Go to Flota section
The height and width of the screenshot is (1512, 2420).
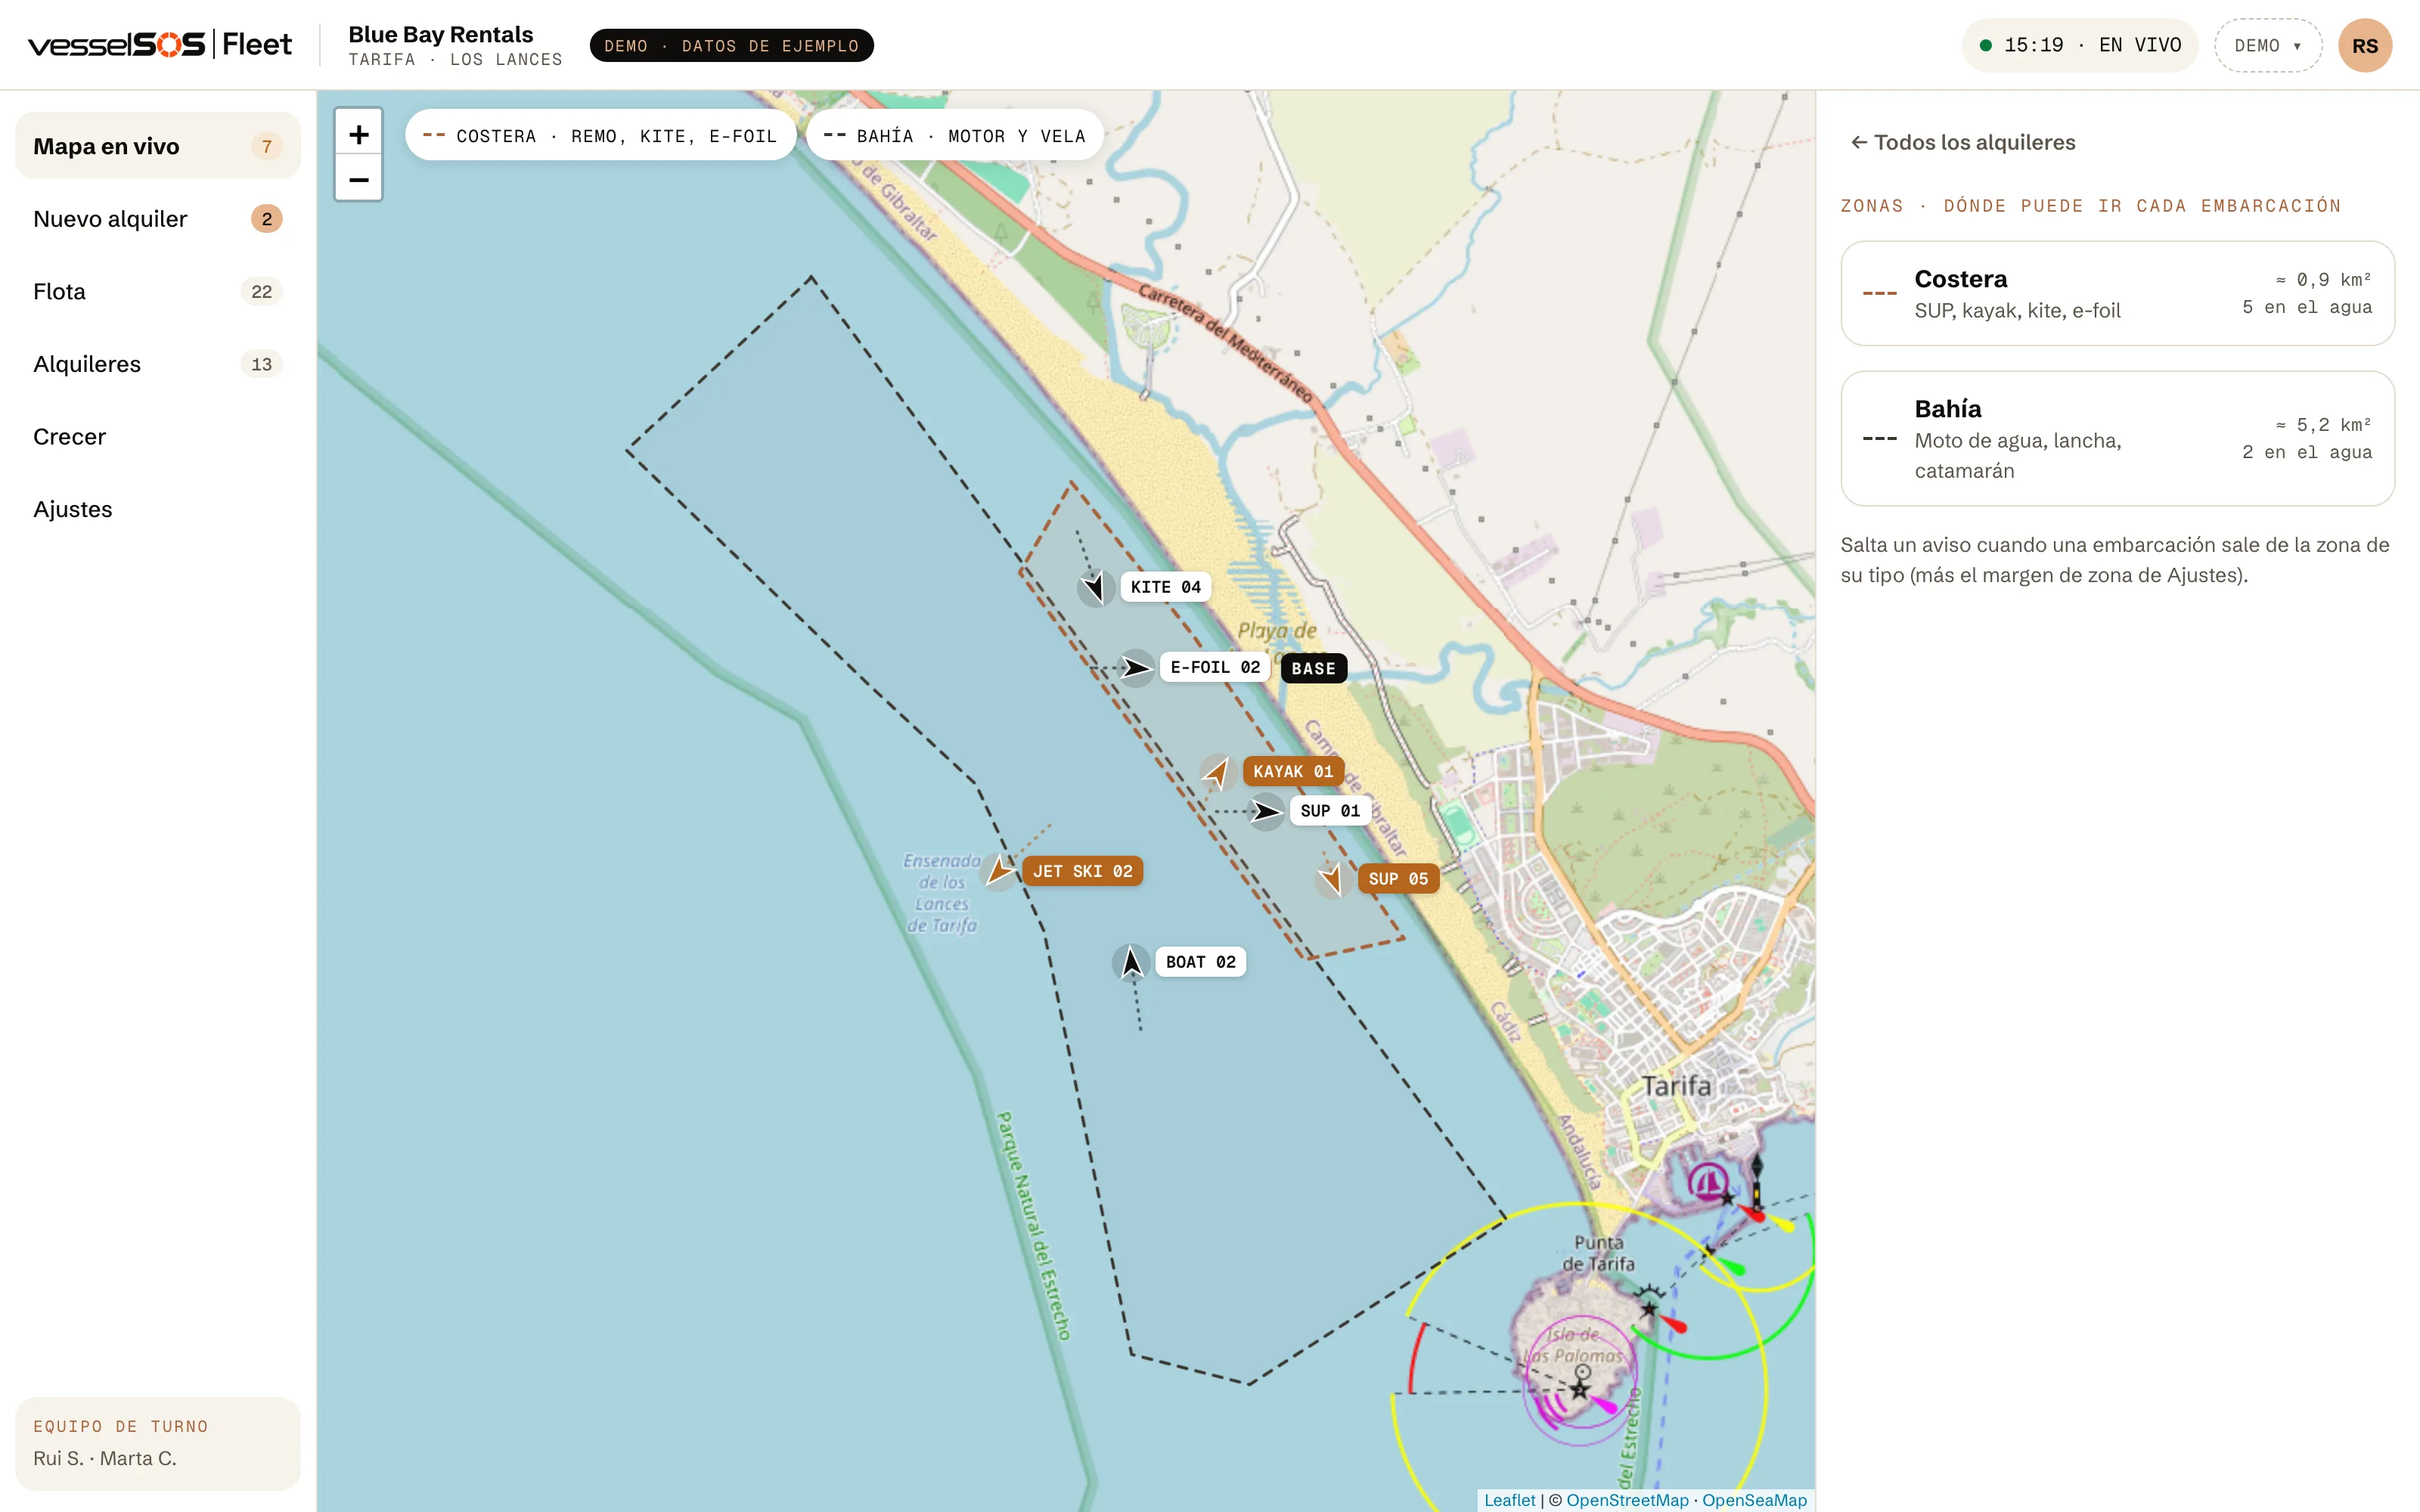tap(158, 292)
